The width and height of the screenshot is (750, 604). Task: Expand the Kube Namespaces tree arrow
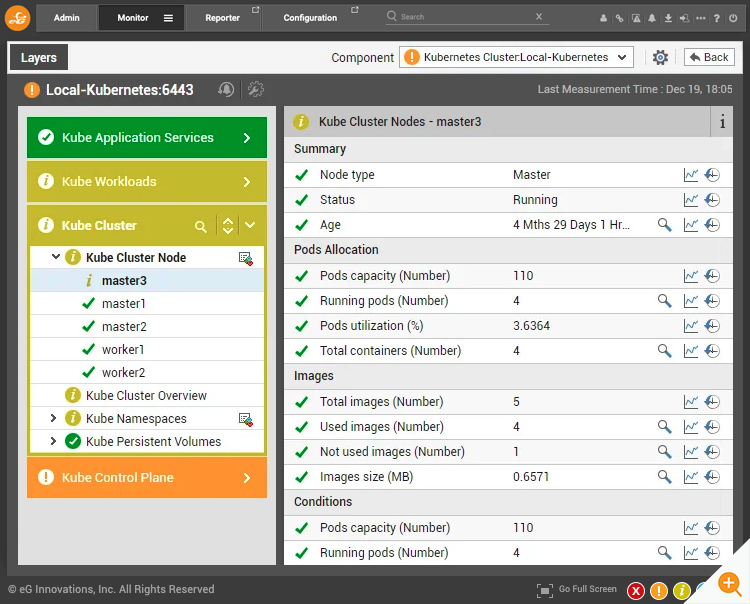pyautogui.click(x=54, y=418)
